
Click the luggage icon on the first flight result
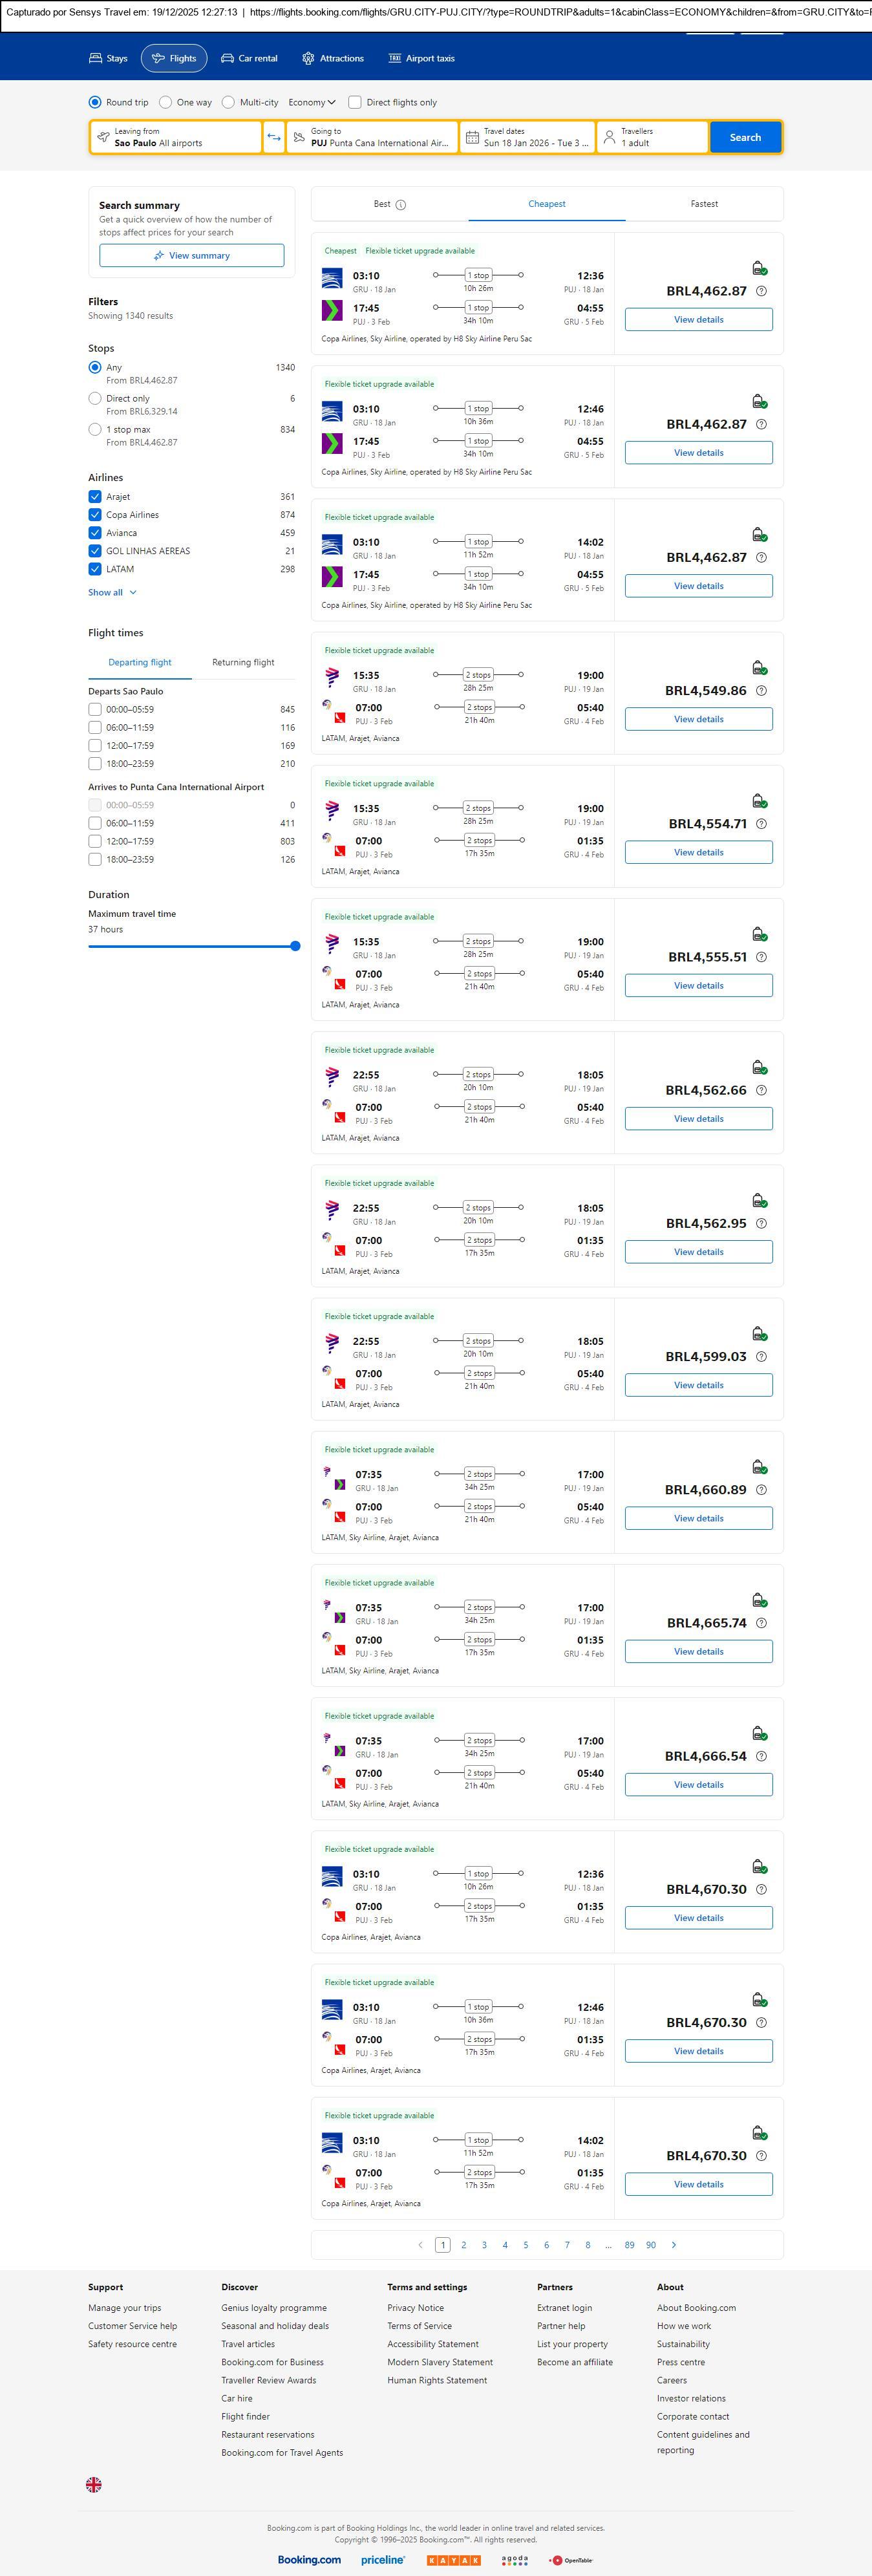(759, 268)
